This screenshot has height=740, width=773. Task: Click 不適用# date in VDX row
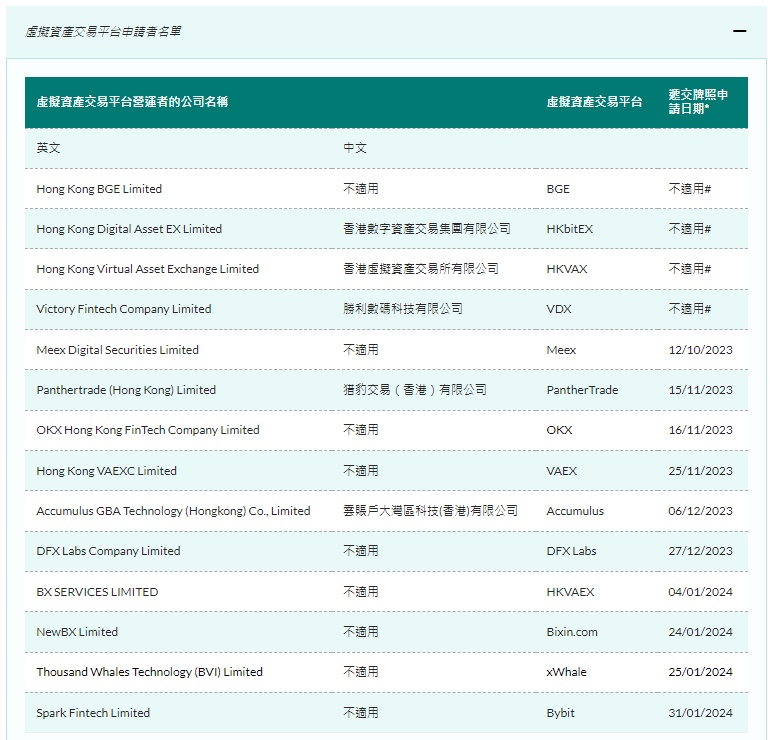click(690, 309)
